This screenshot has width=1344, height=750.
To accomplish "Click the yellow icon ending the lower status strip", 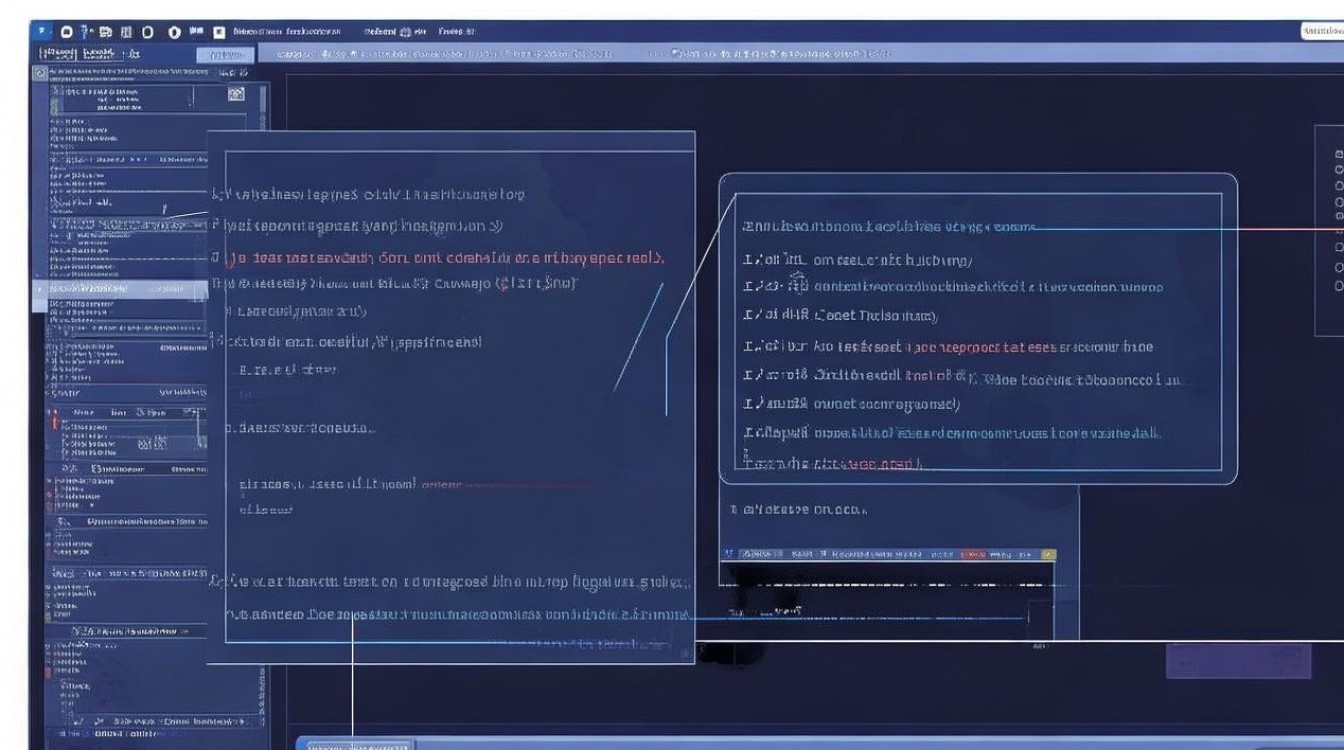I will [x=1047, y=554].
